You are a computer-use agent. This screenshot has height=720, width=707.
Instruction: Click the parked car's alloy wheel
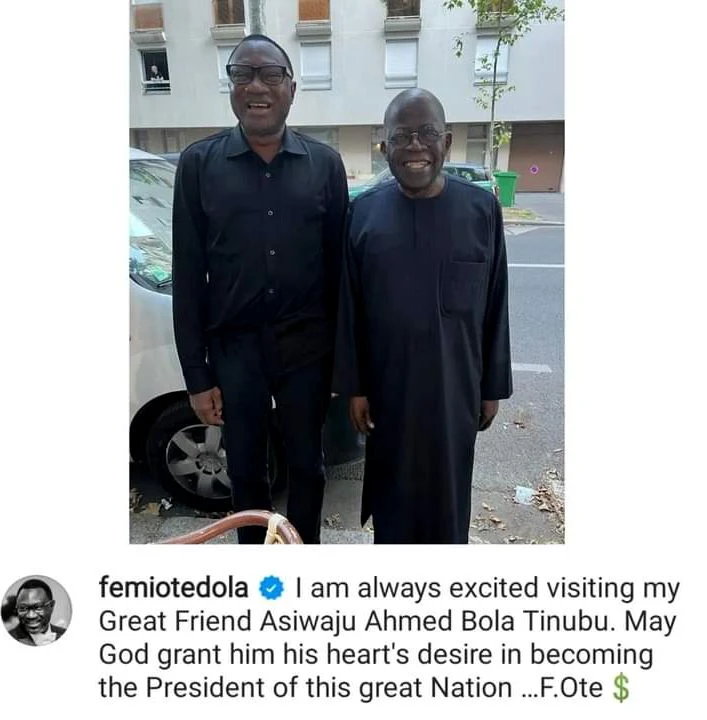[197, 461]
